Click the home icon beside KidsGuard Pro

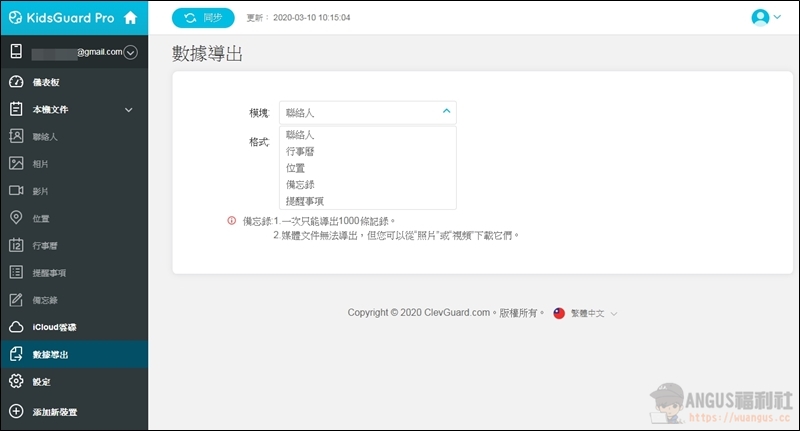(x=130, y=17)
